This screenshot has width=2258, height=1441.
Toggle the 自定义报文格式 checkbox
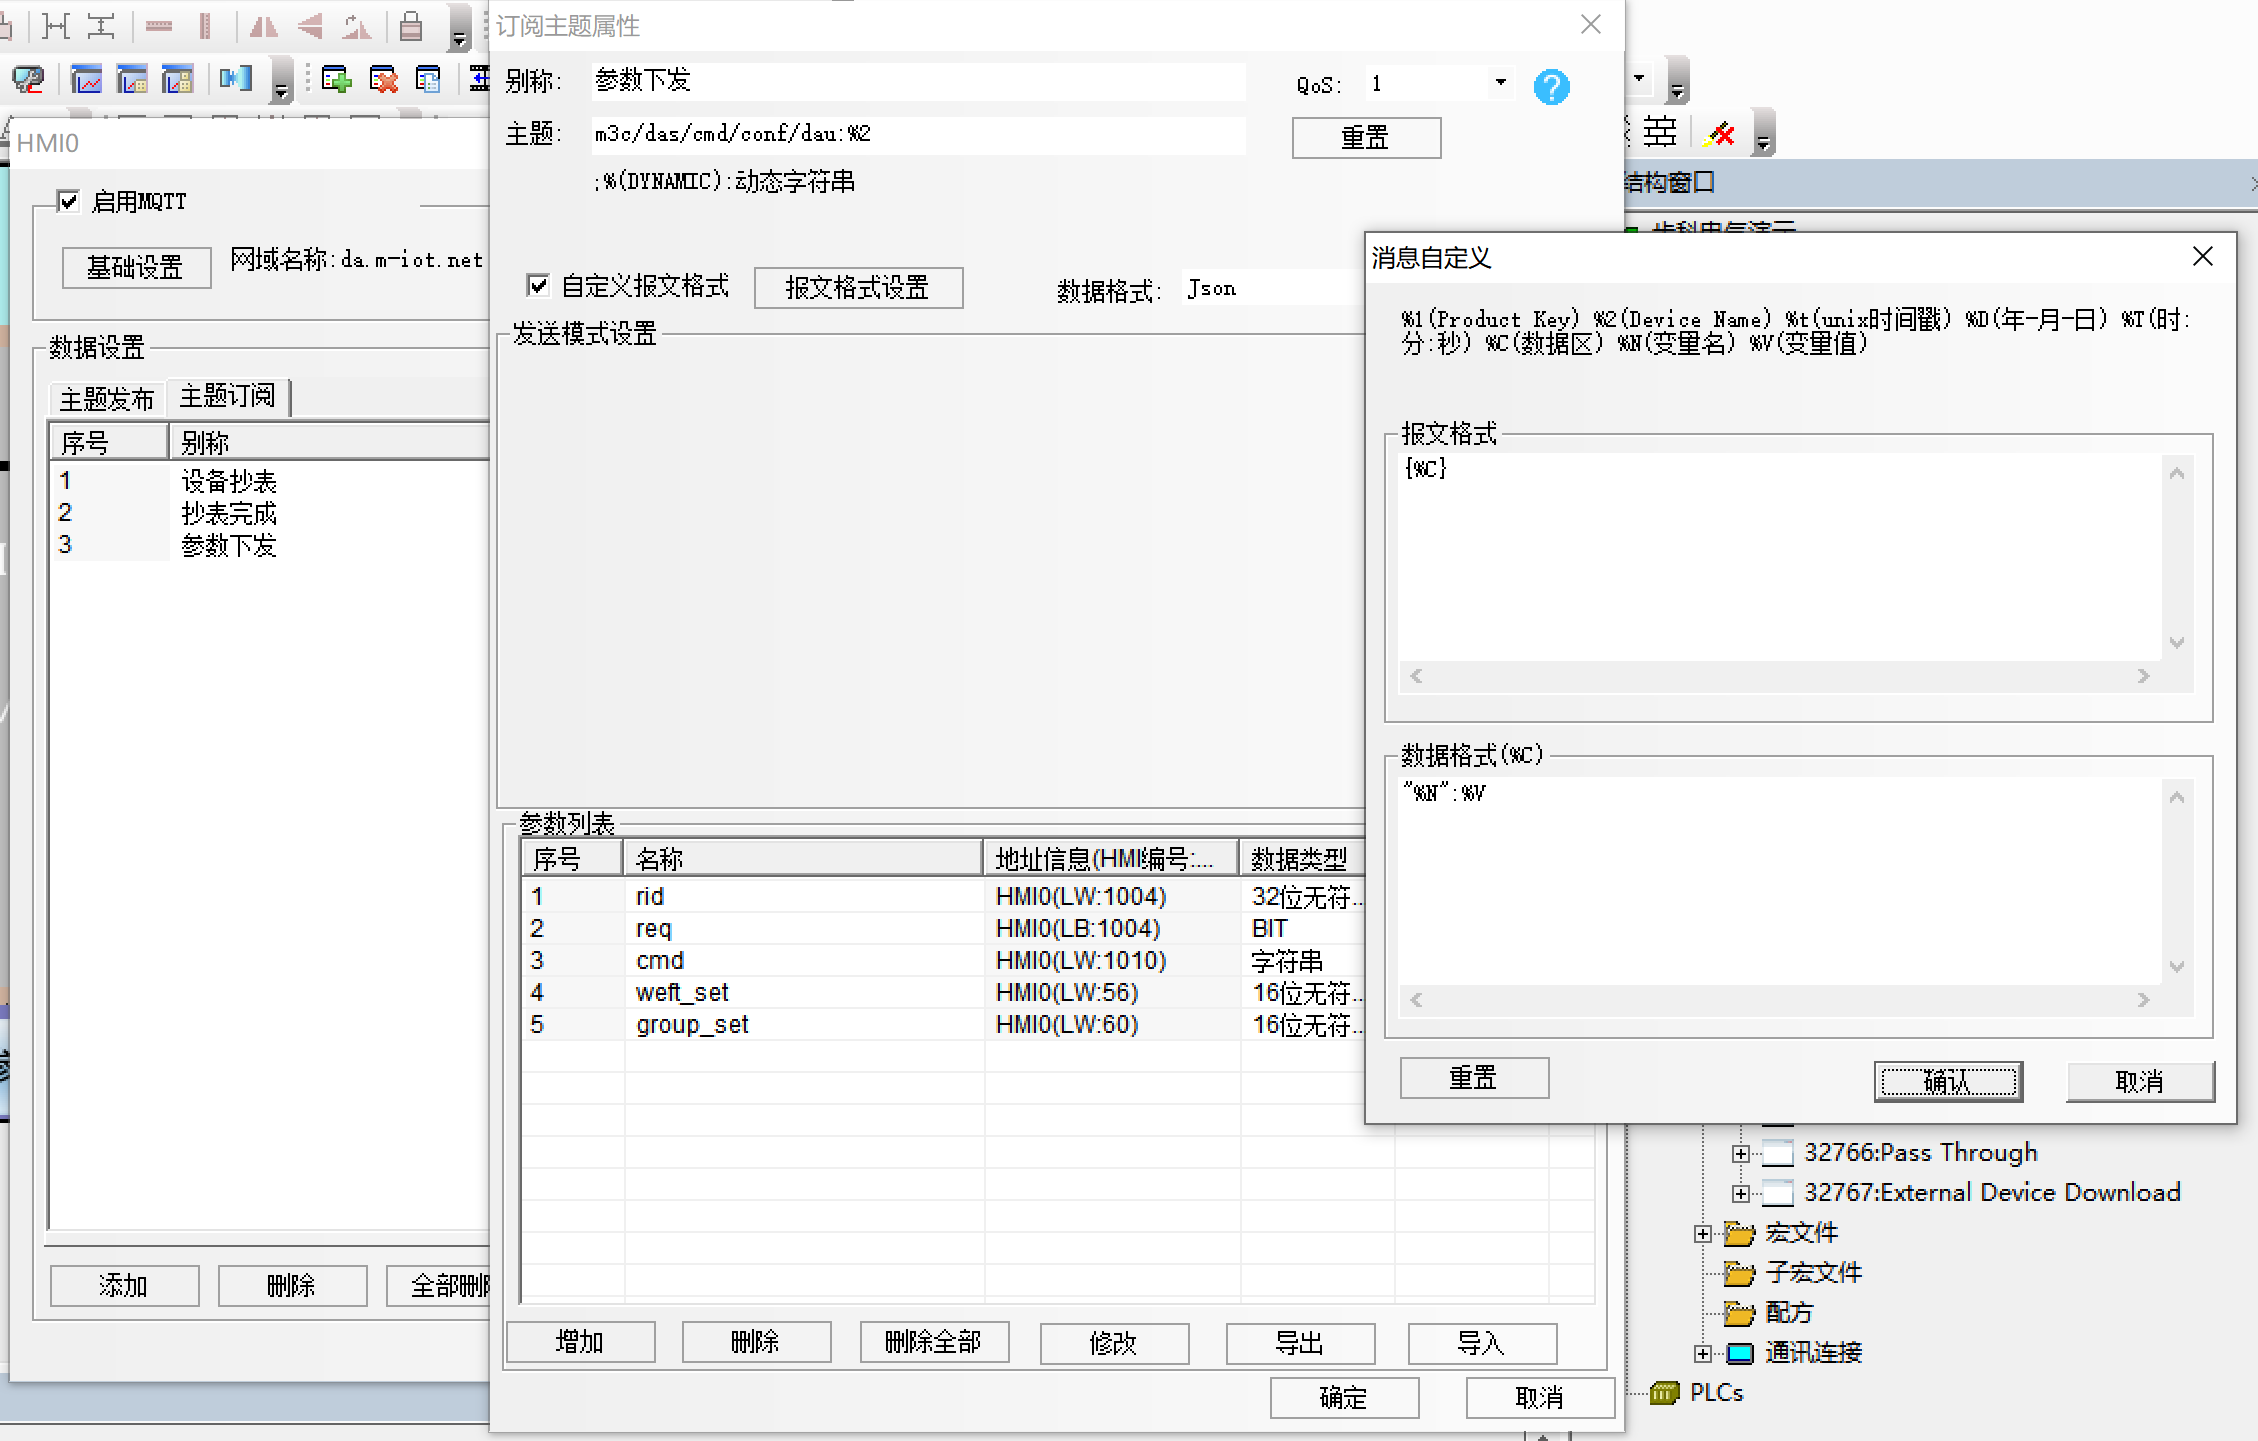(x=538, y=286)
